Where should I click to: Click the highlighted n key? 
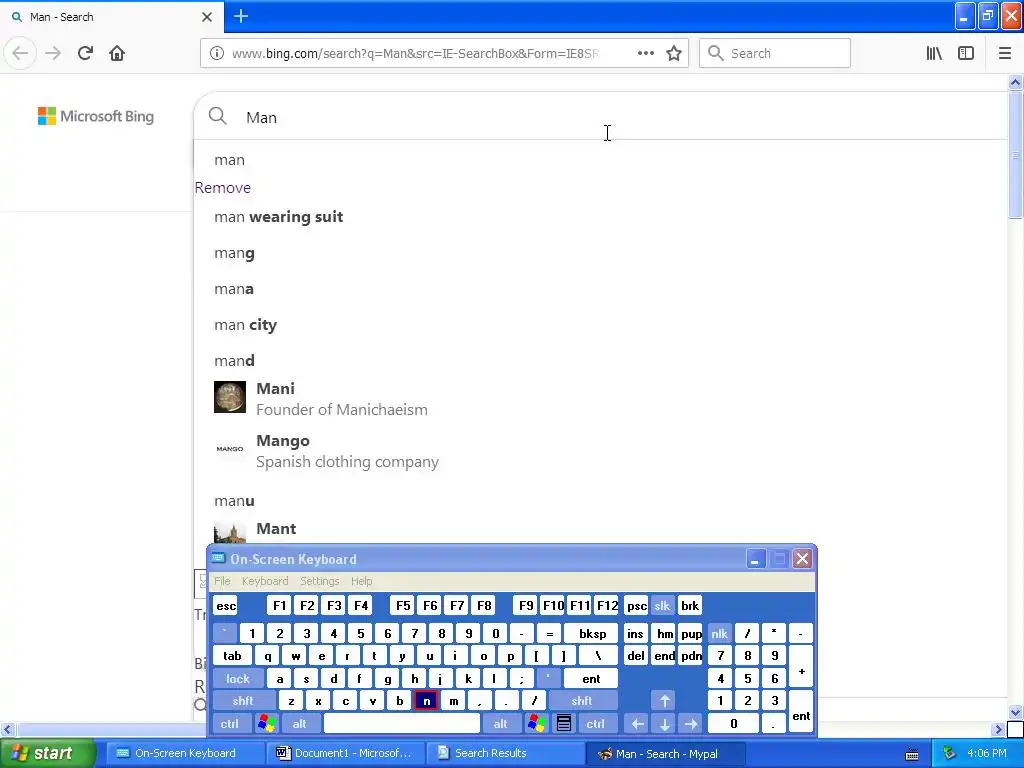(x=426, y=701)
